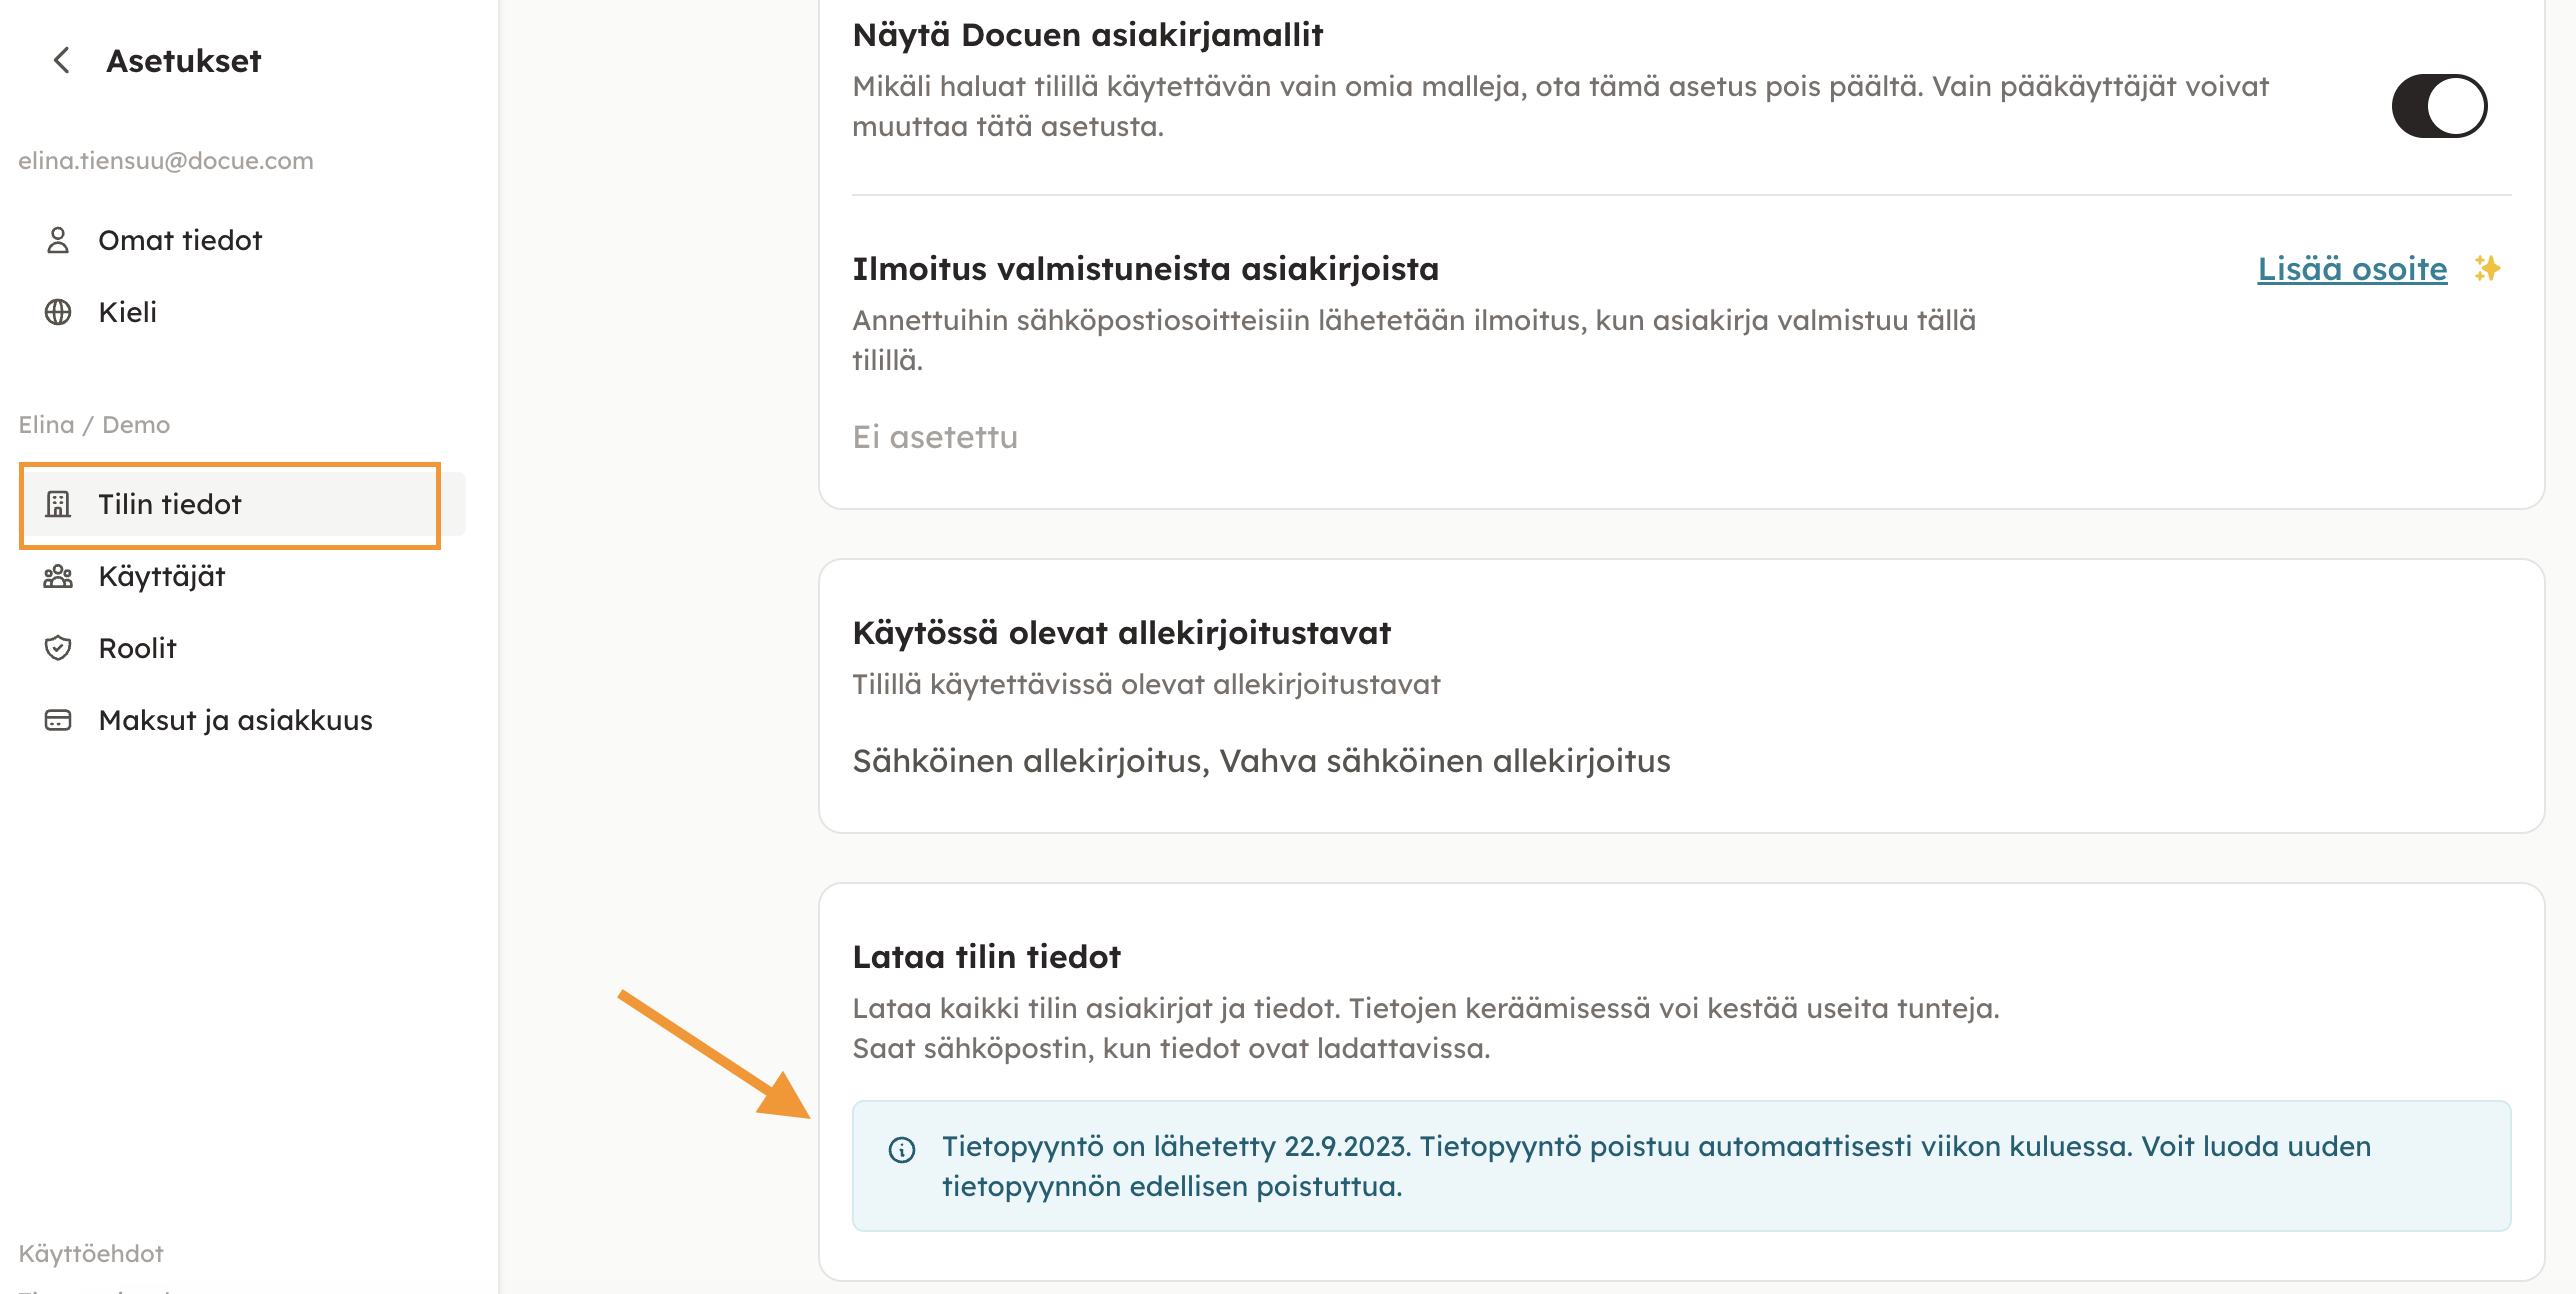Open the Roolit section
This screenshot has height=1294, width=2576.
point(138,648)
